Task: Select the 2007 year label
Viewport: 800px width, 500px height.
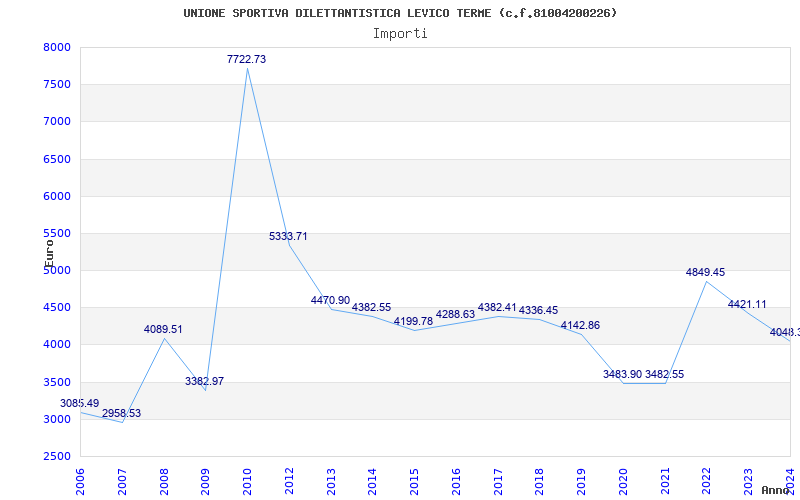Action: point(122,482)
